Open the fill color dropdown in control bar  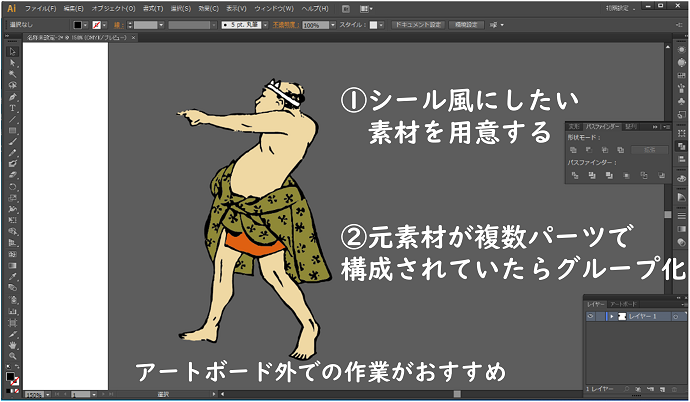pyautogui.click(x=85, y=25)
